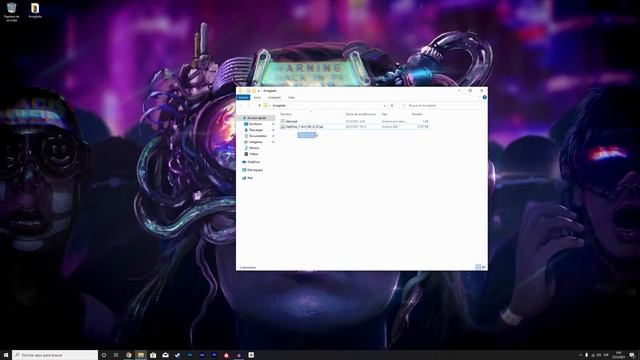Open the taskbar clock and calendar
This screenshot has width=640, height=360.
click(618, 355)
